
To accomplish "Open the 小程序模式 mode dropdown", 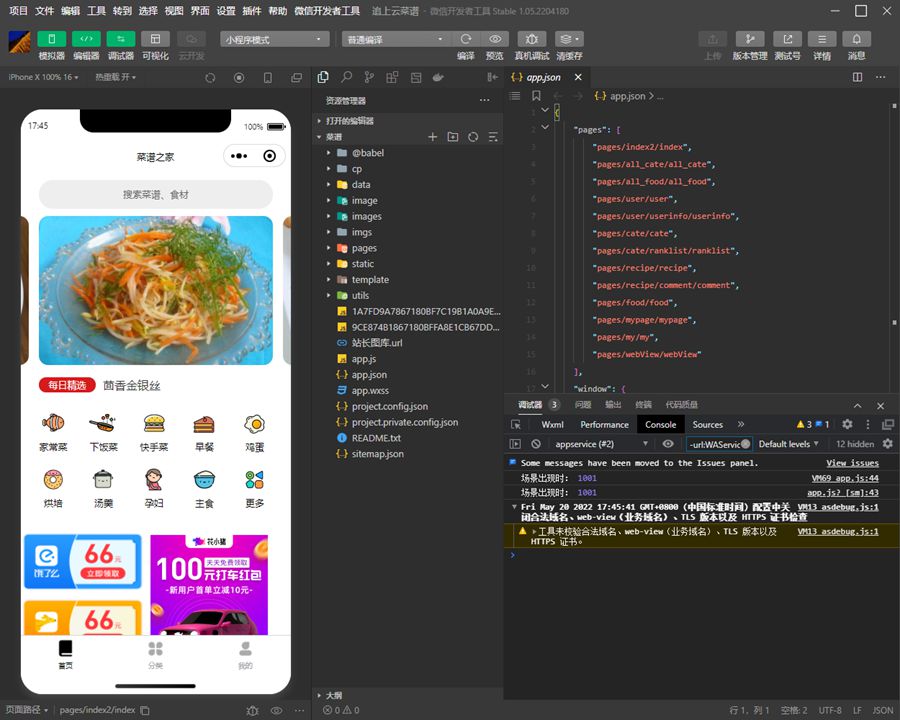I will coord(275,39).
